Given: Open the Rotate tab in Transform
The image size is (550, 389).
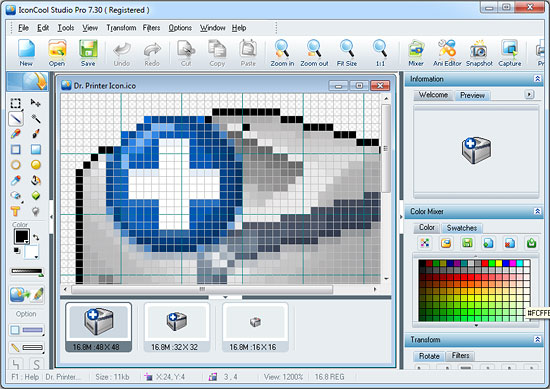Looking at the screenshot, I should [x=429, y=356].
